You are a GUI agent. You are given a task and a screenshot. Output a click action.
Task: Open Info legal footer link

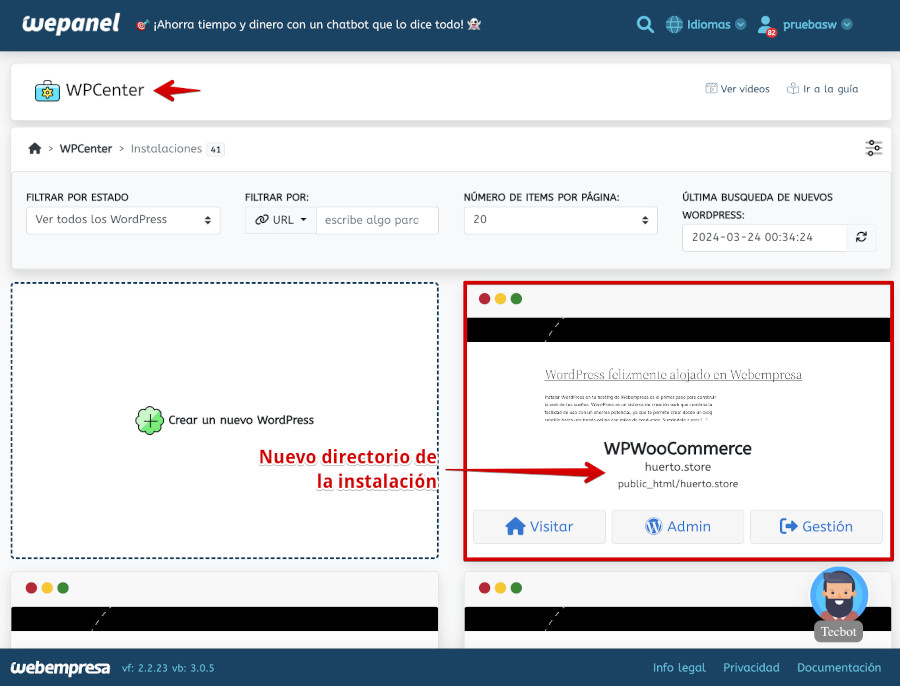pyautogui.click(x=680, y=668)
